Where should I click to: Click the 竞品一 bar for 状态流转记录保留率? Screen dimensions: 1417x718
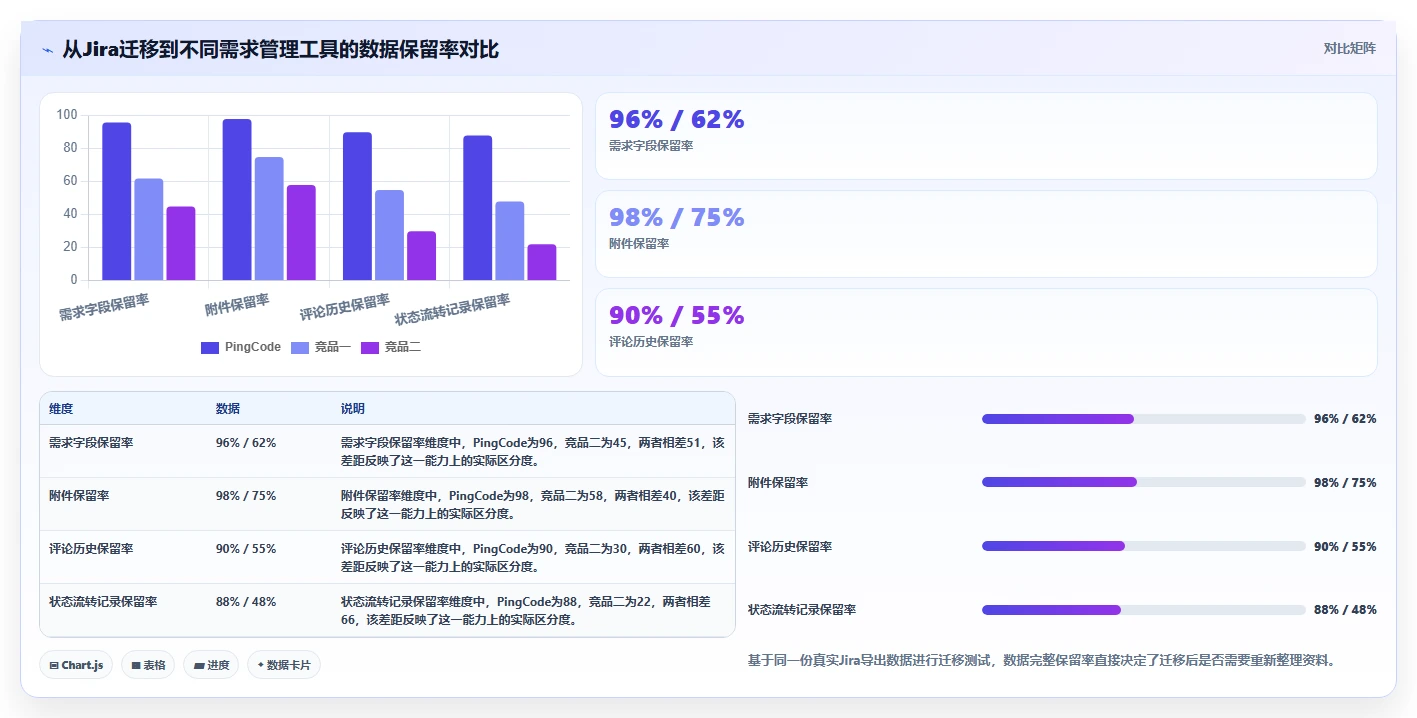pyautogui.click(x=509, y=241)
